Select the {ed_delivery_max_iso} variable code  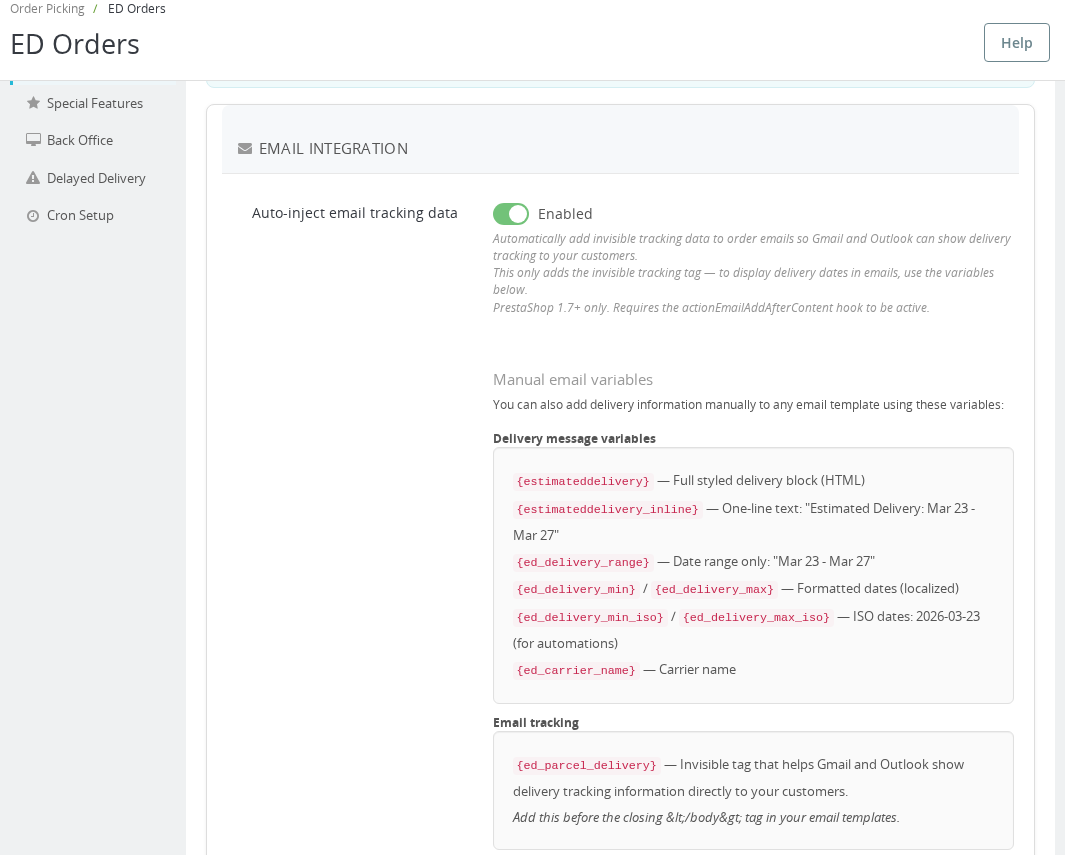click(756, 617)
